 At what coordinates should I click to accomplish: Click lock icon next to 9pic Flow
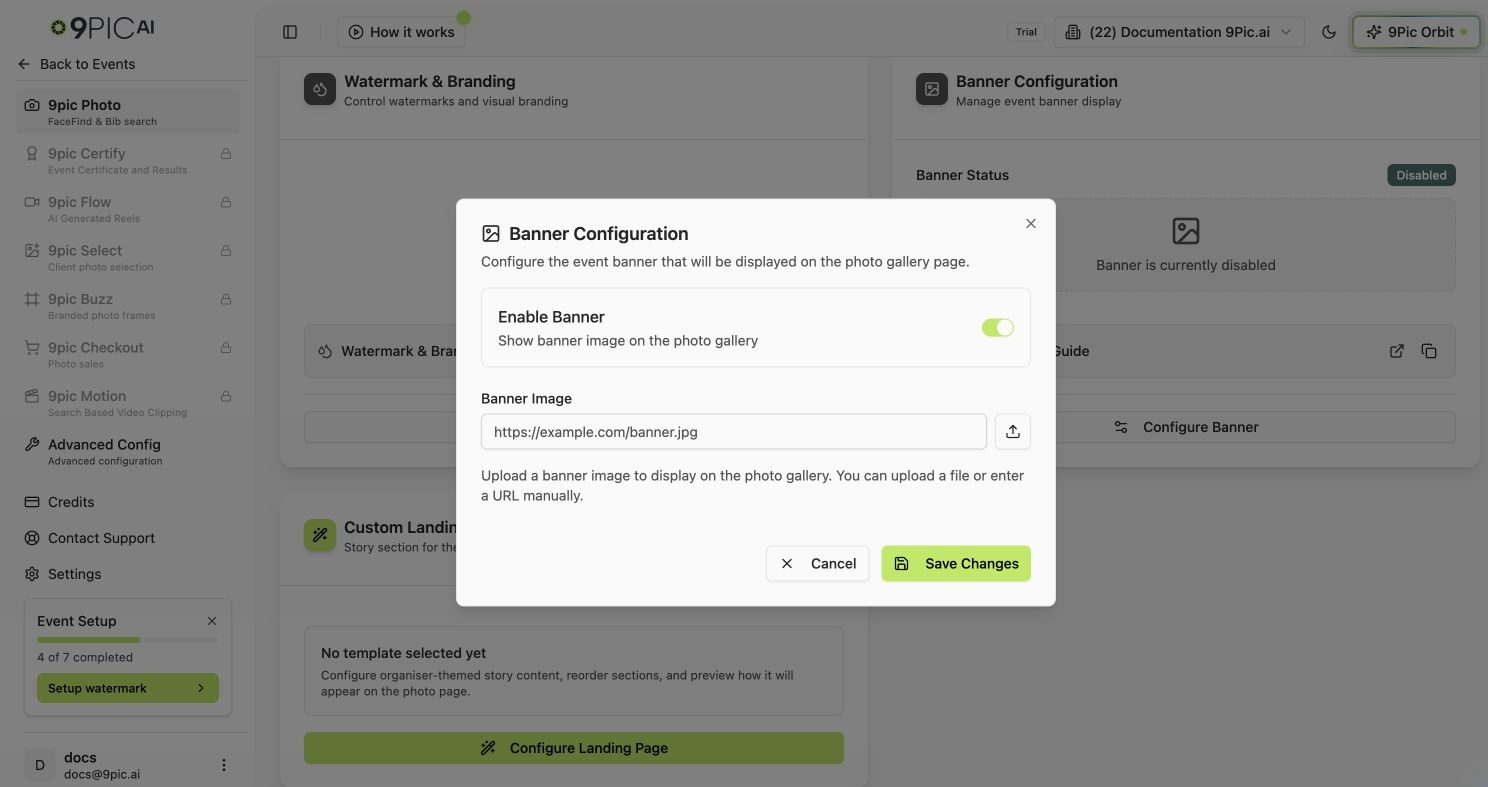[x=226, y=202]
